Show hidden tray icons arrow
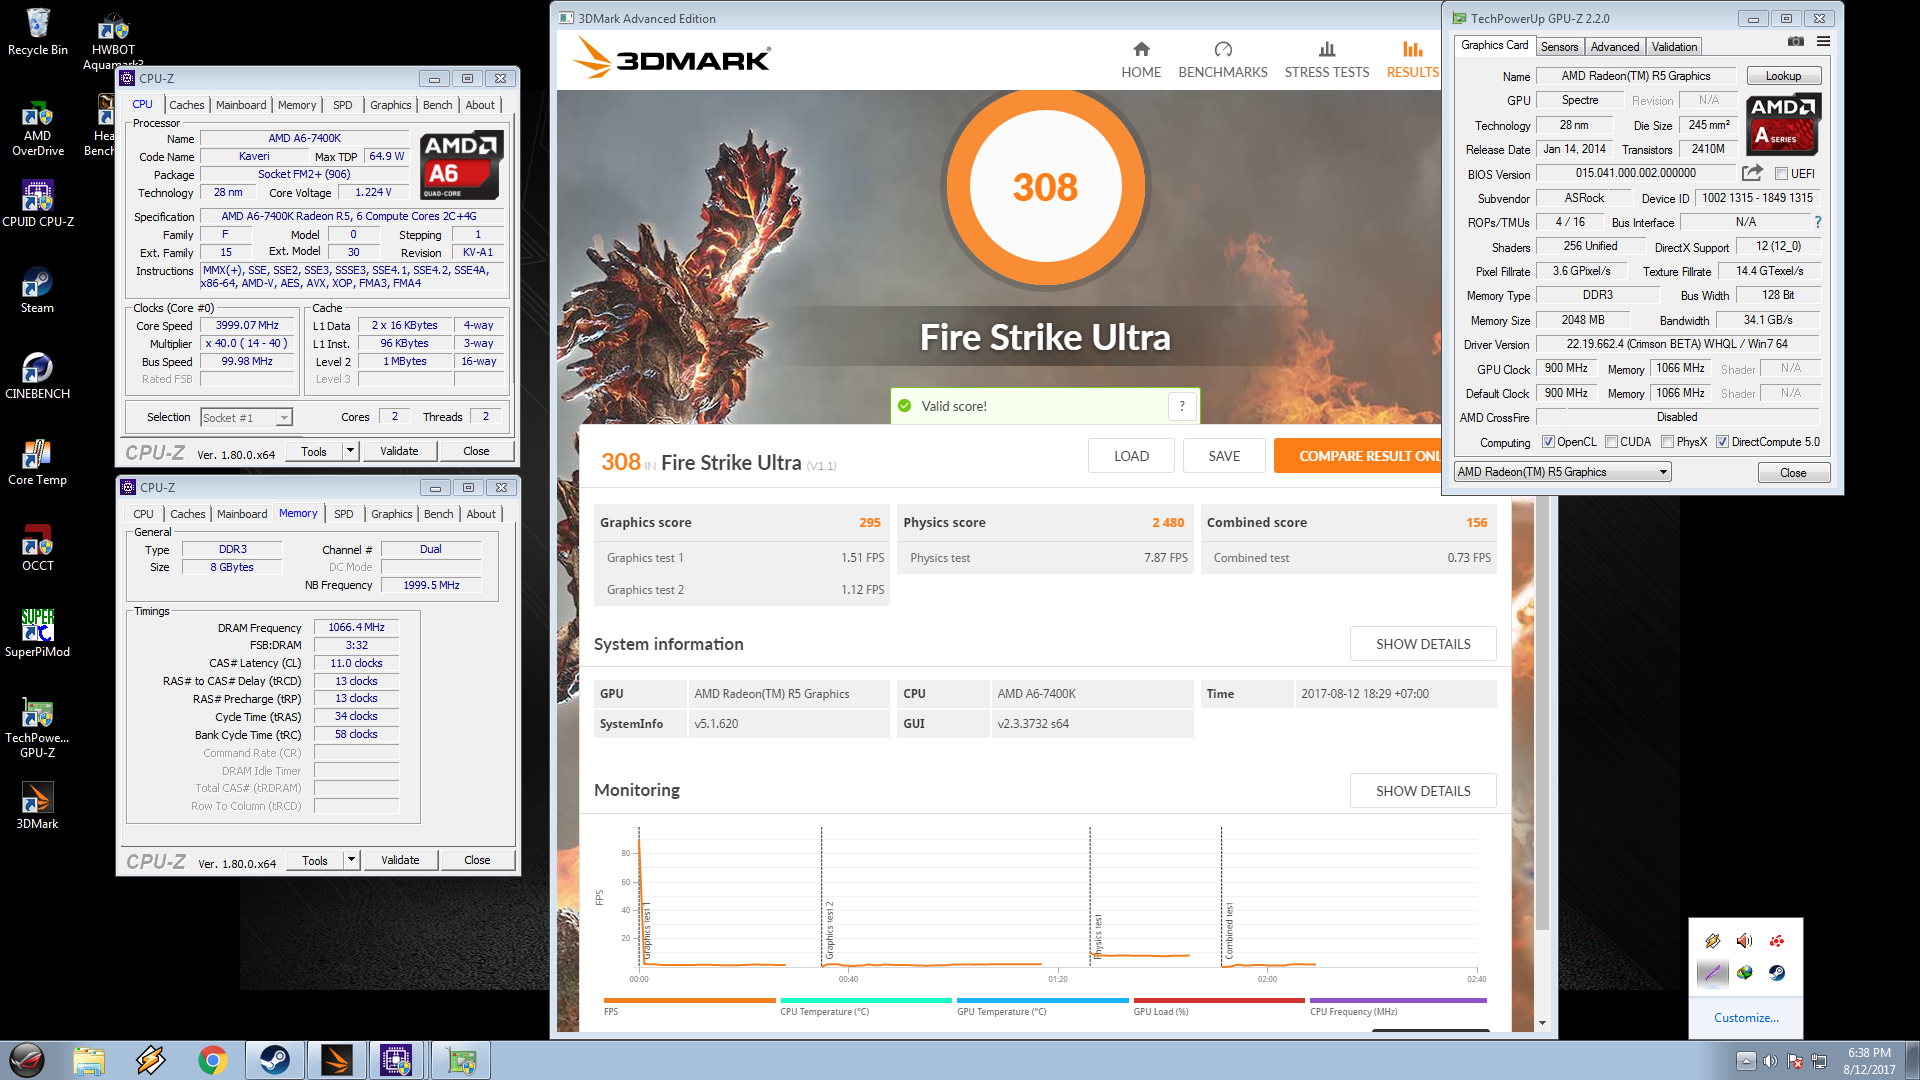 [1746, 1061]
